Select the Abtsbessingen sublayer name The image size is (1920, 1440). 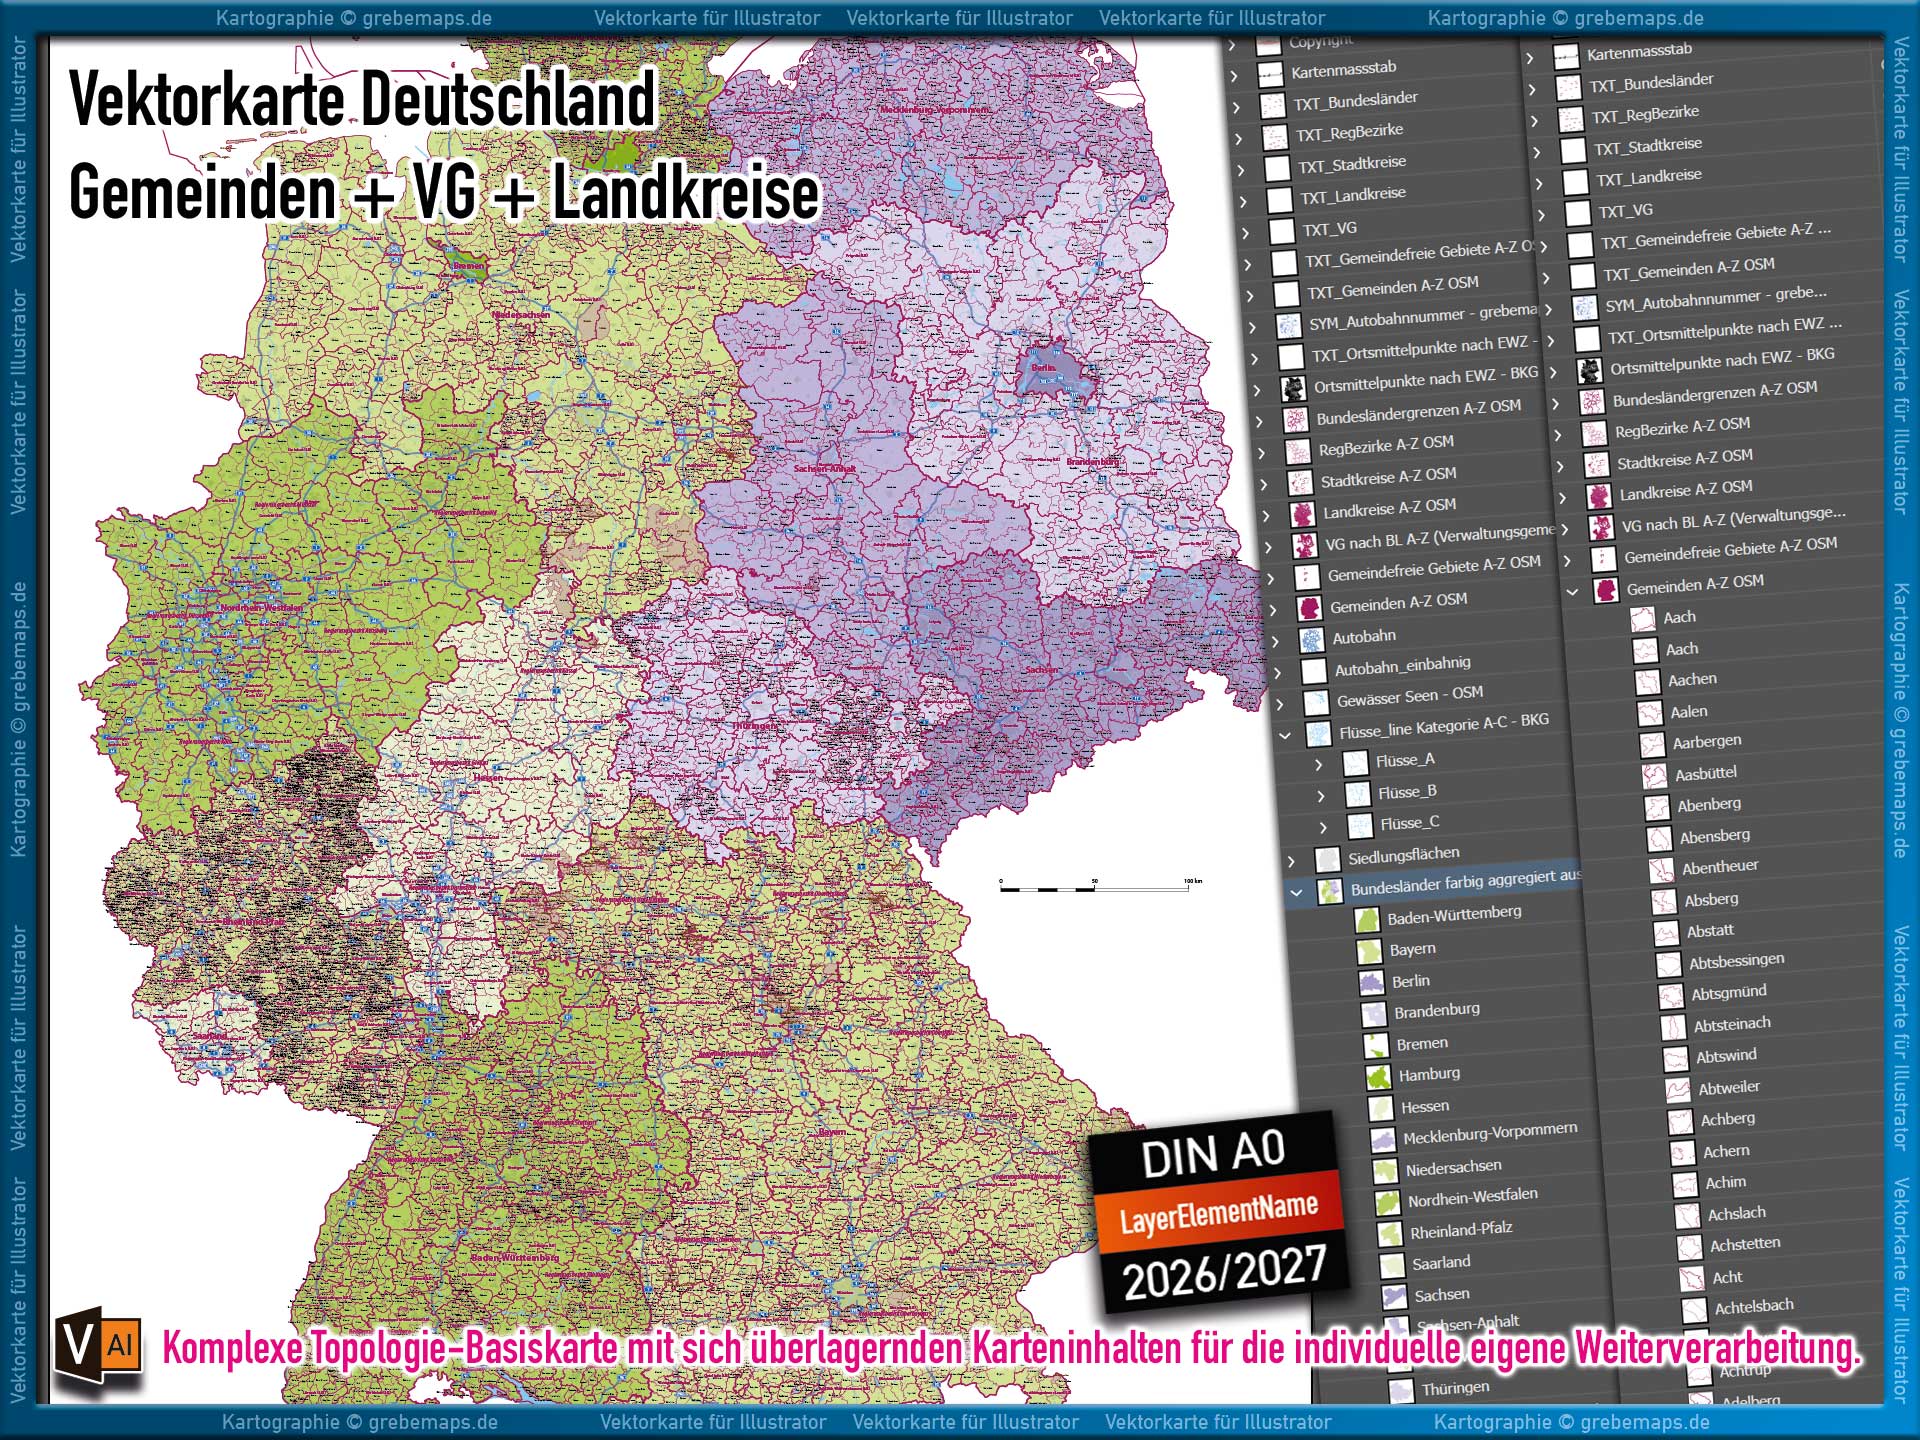coord(1736,961)
